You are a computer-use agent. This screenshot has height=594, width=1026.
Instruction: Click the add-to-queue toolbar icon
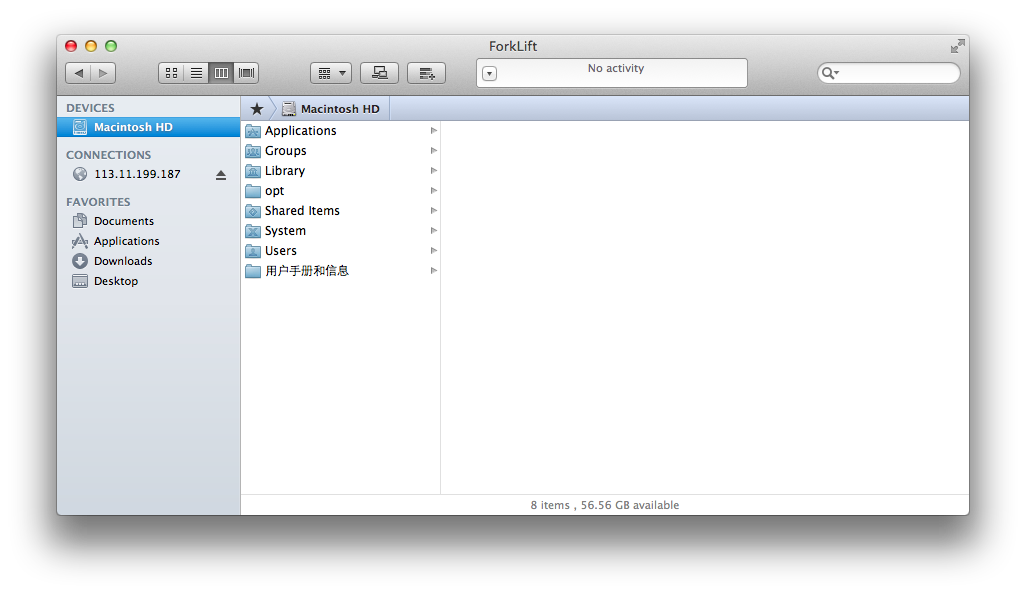pyautogui.click(x=426, y=73)
